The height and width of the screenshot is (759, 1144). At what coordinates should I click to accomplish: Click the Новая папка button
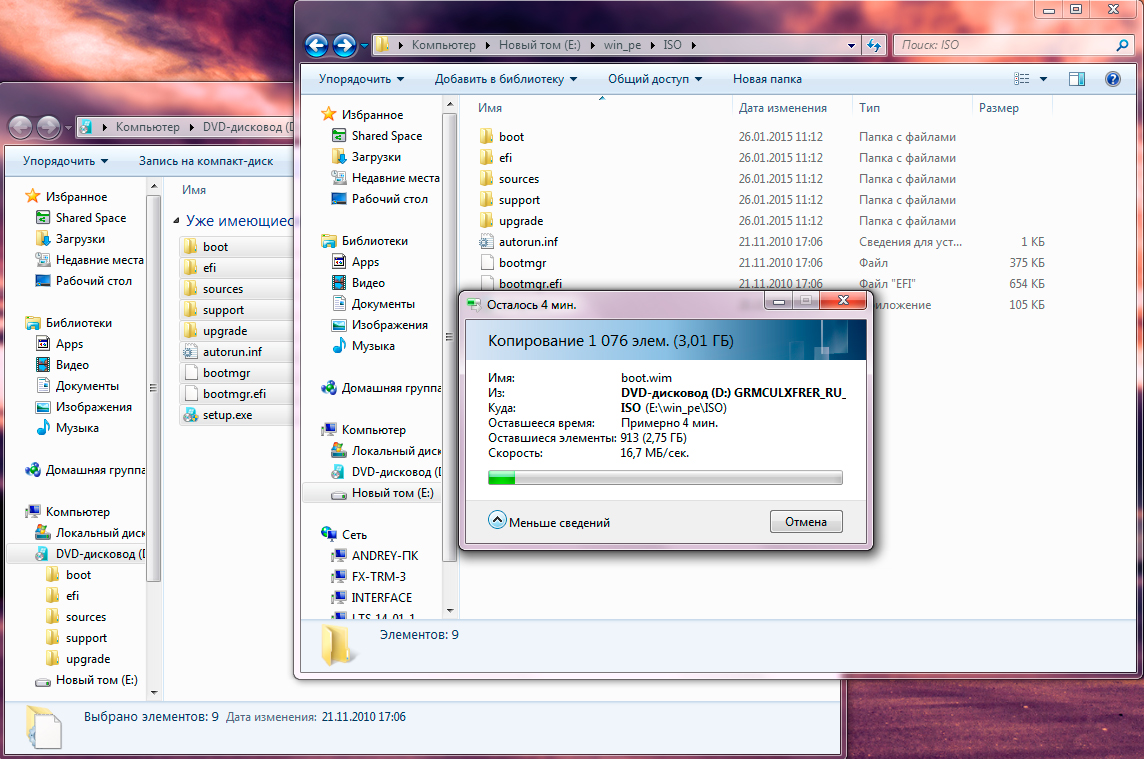(x=767, y=79)
